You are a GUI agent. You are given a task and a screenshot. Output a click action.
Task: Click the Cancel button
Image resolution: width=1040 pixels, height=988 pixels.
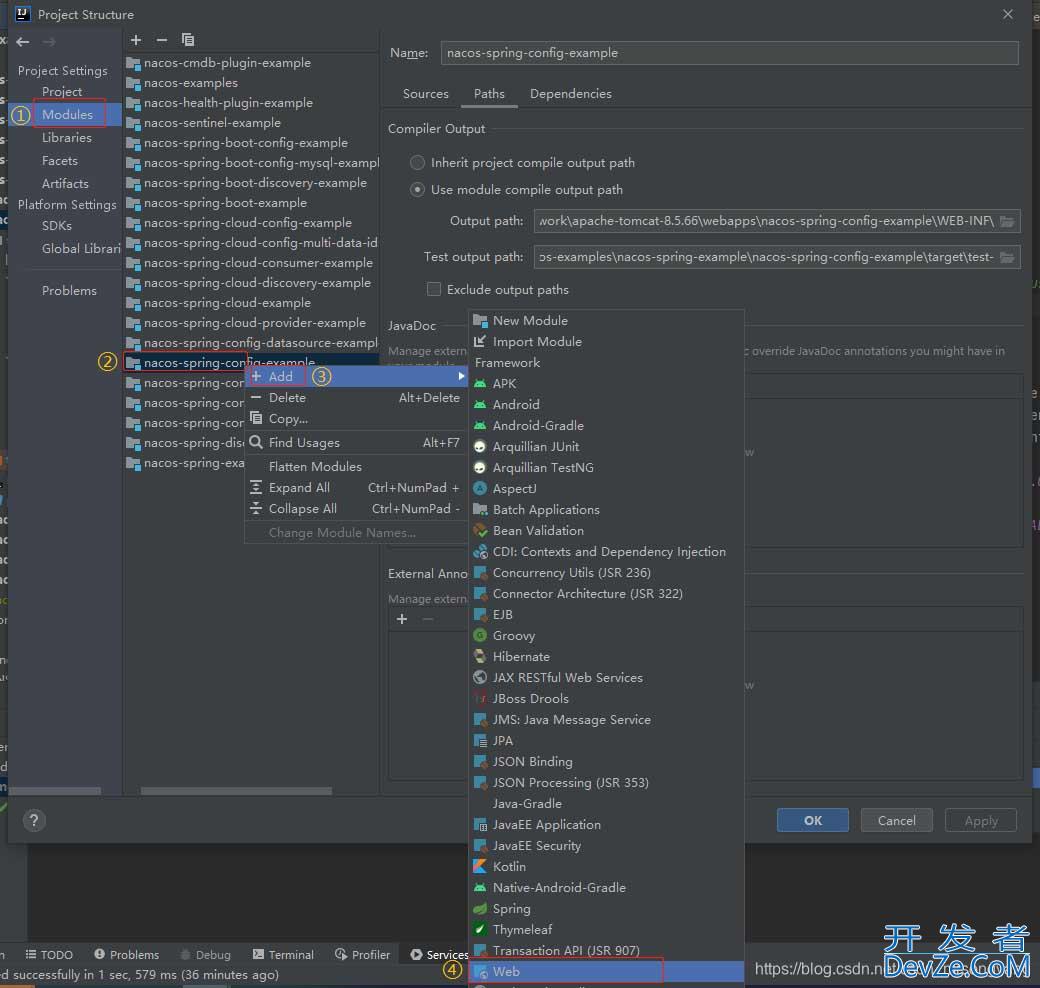[x=896, y=820]
